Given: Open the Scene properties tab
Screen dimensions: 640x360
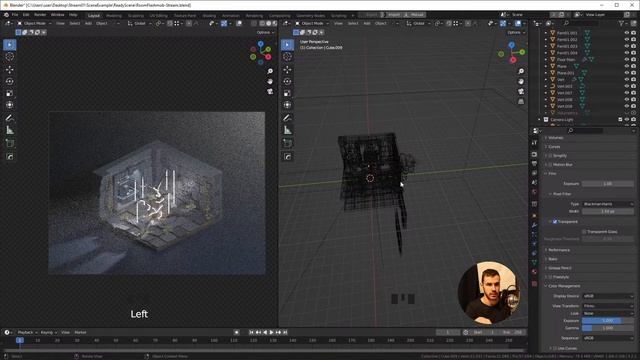Looking at the screenshot, I should [x=534, y=182].
